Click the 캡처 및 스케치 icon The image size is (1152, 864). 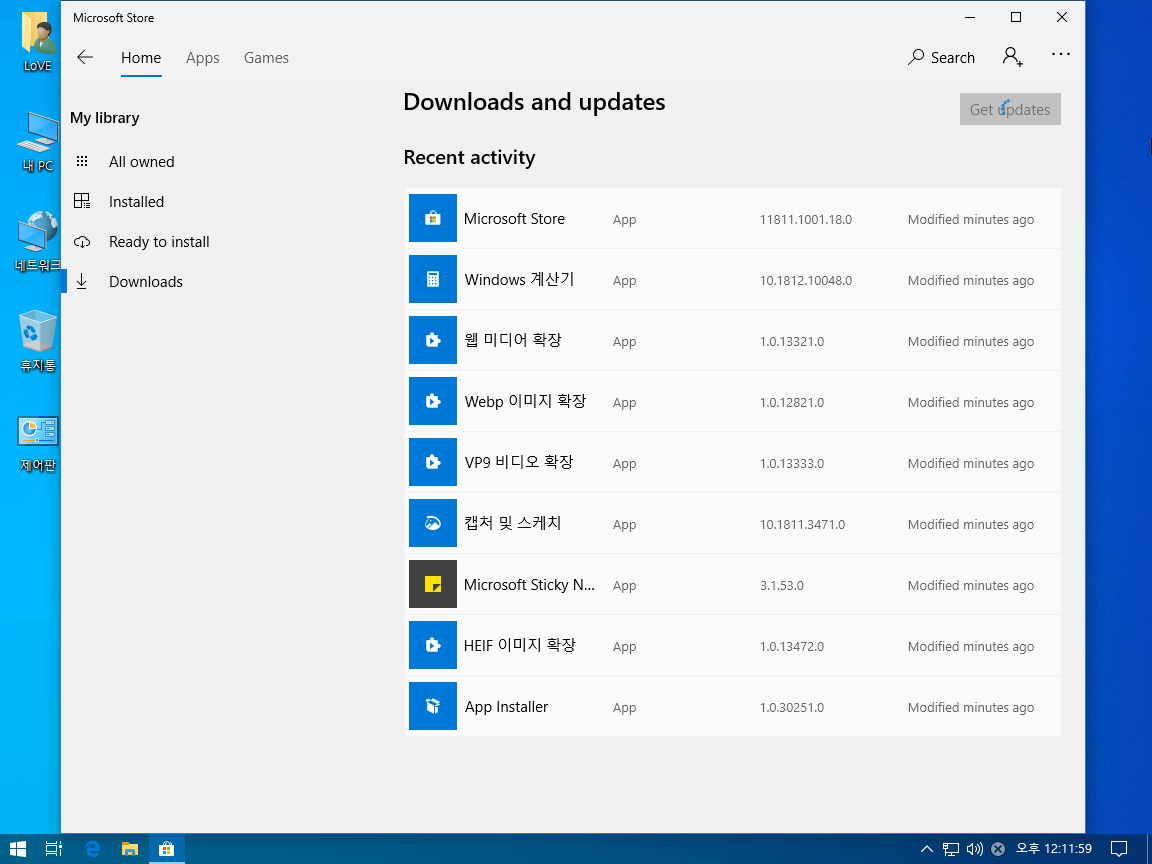pyautogui.click(x=433, y=523)
